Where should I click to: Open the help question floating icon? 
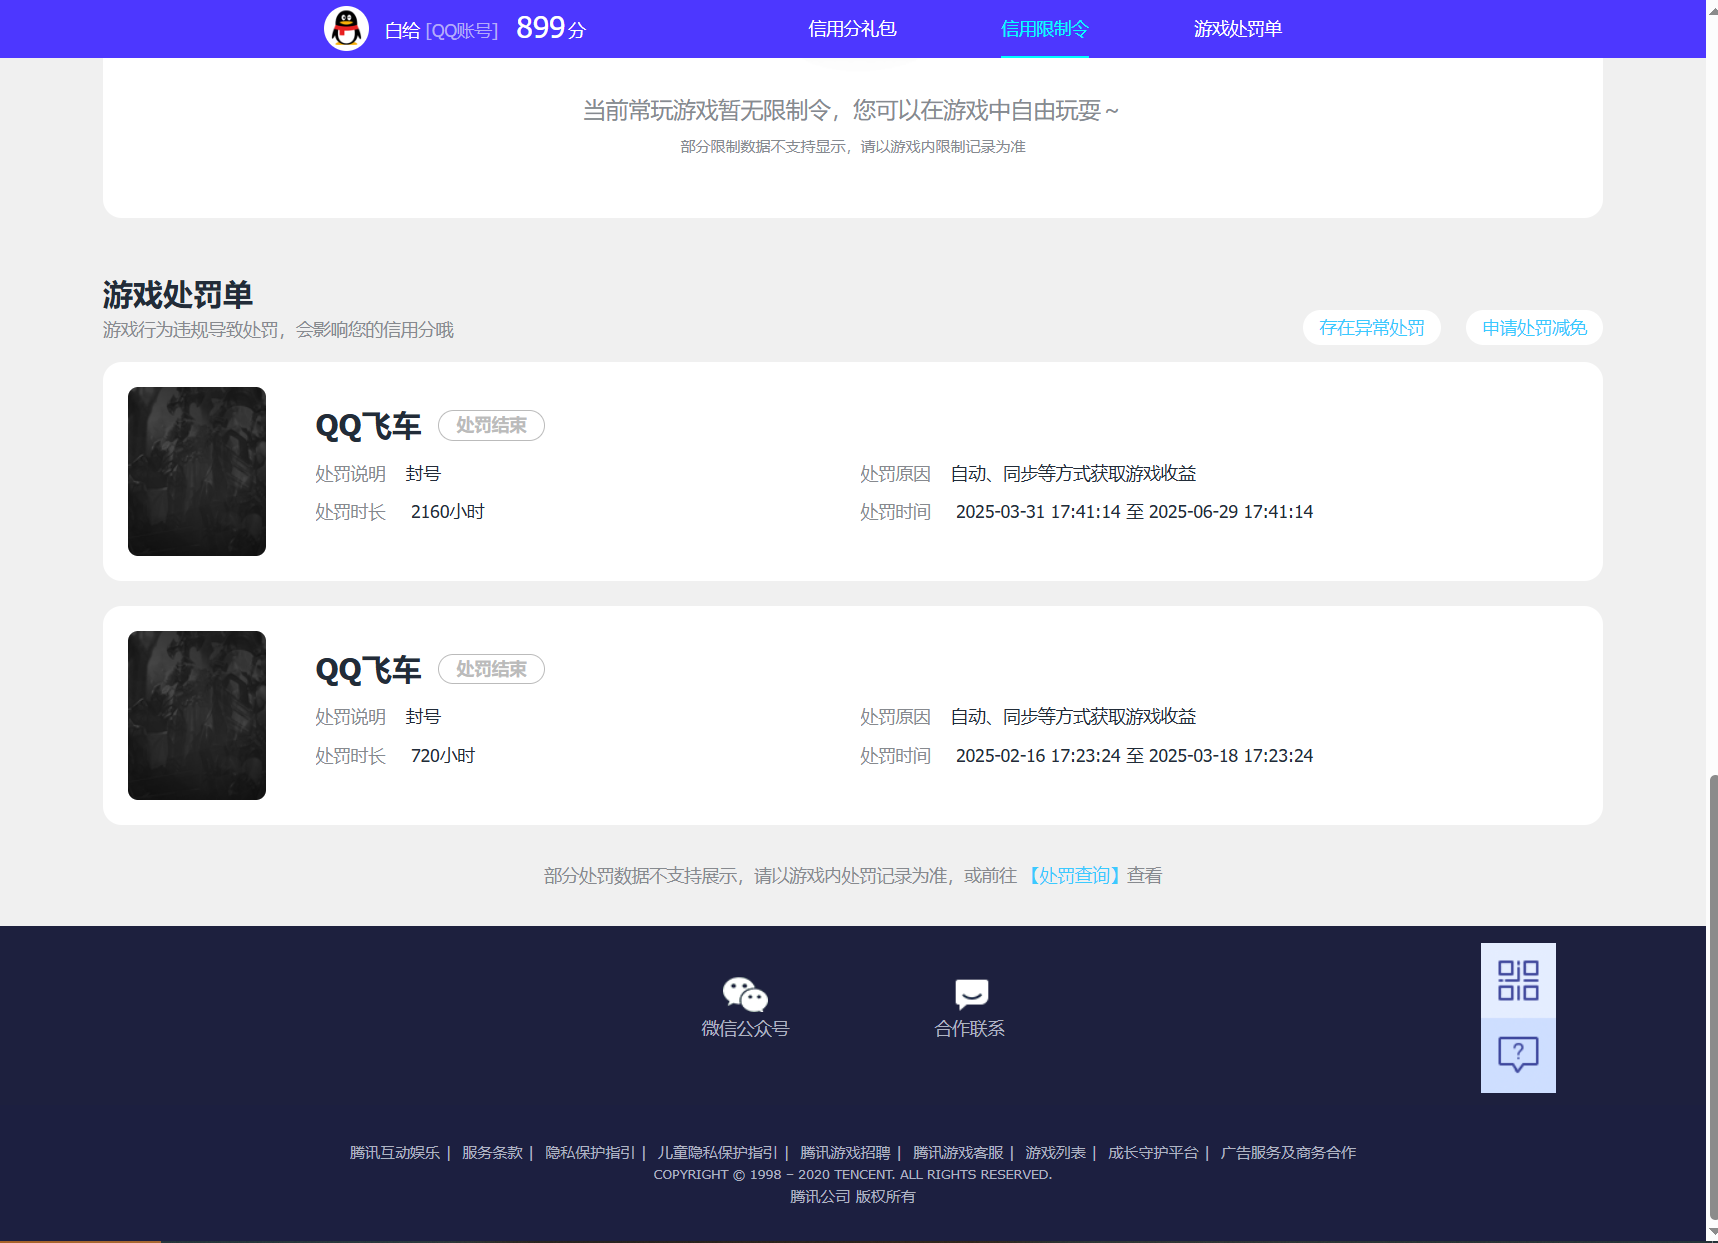coord(1518,1055)
